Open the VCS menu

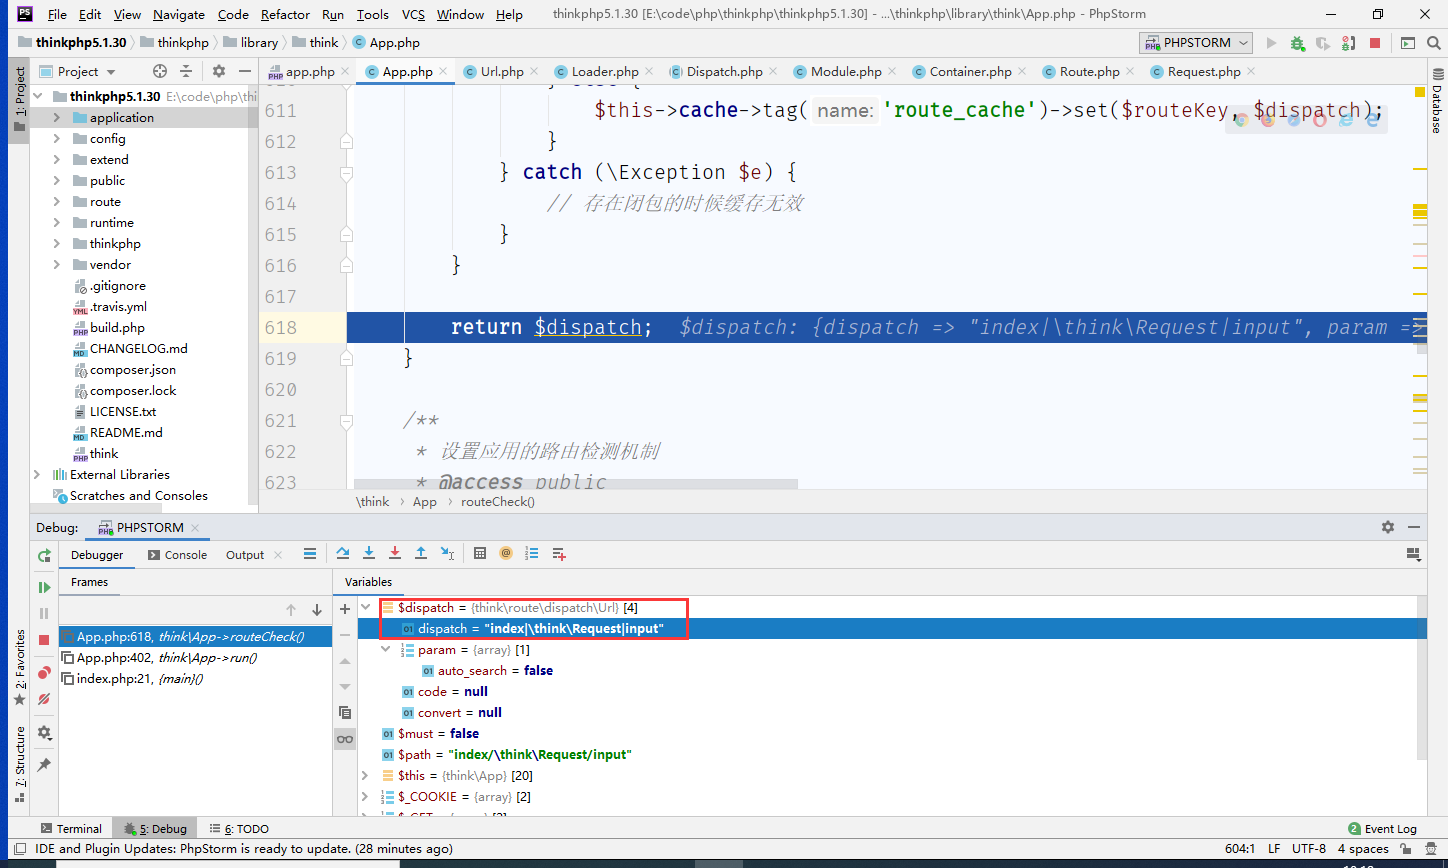tap(413, 14)
